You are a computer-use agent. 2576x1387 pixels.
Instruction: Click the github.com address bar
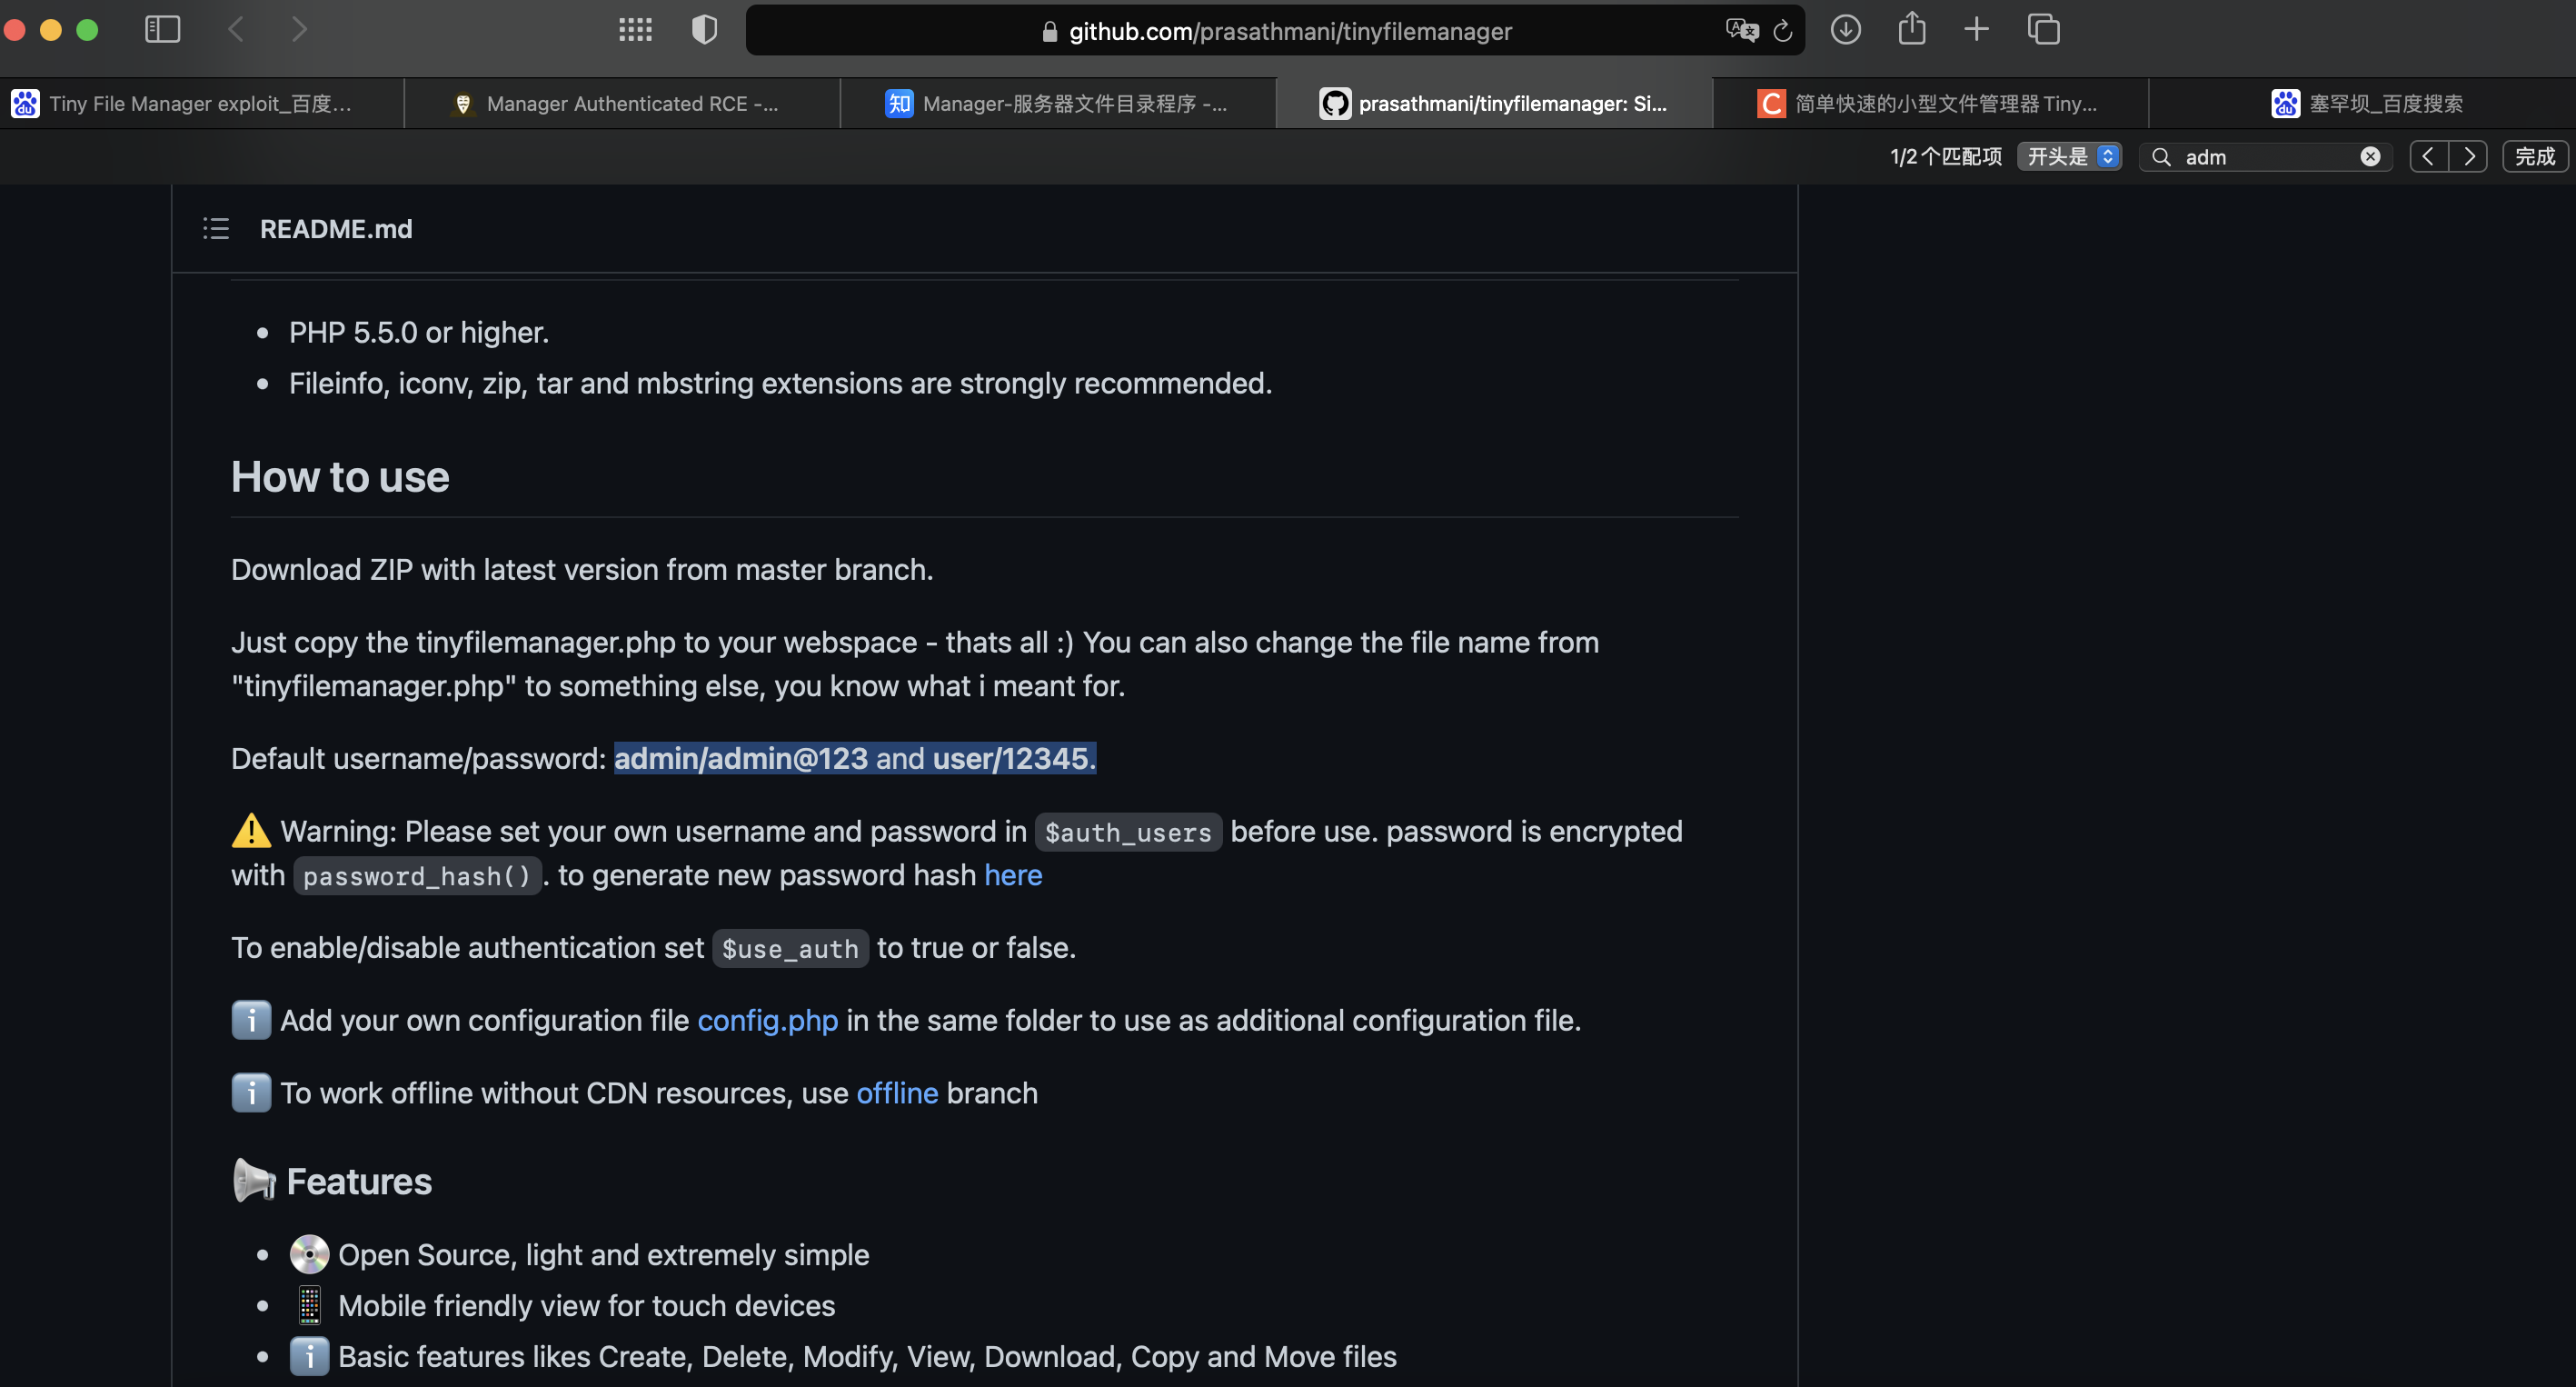(x=1275, y=31)
